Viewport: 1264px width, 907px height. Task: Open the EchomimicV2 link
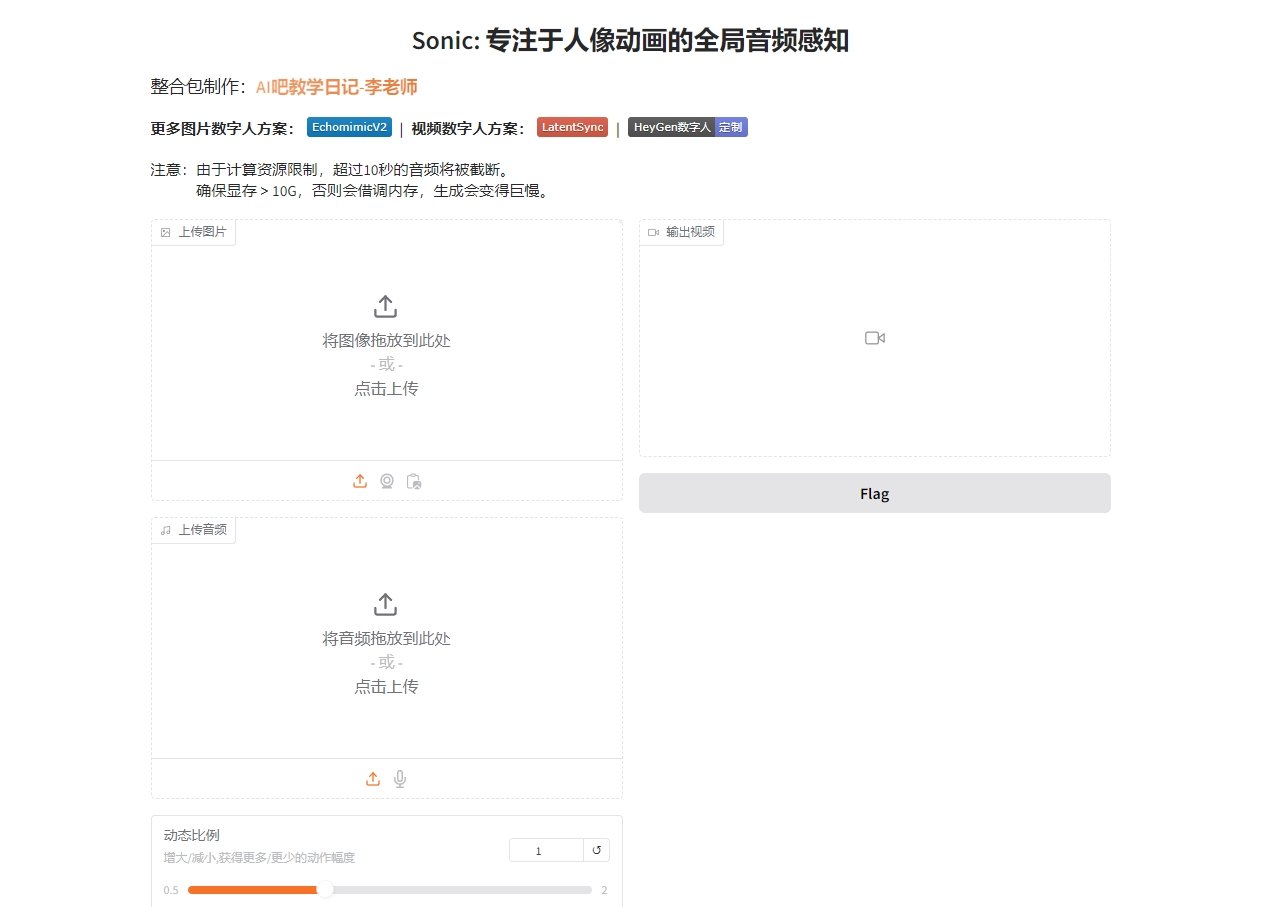point(348,127)
